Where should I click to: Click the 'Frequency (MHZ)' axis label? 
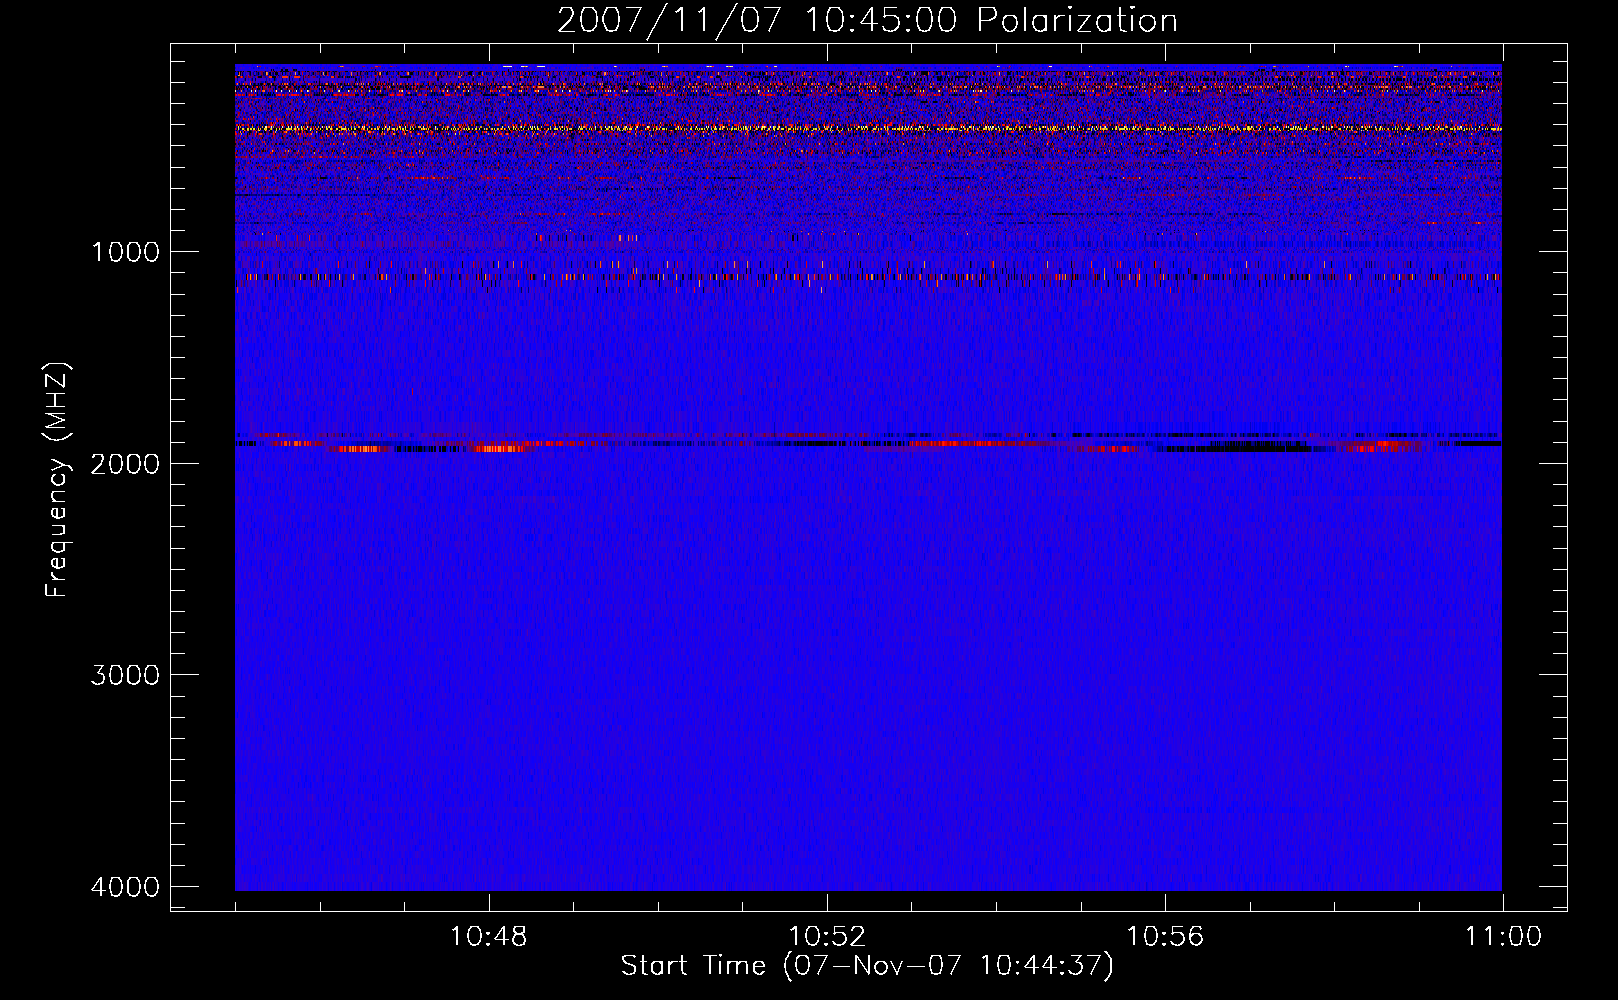tap(57, 480)
